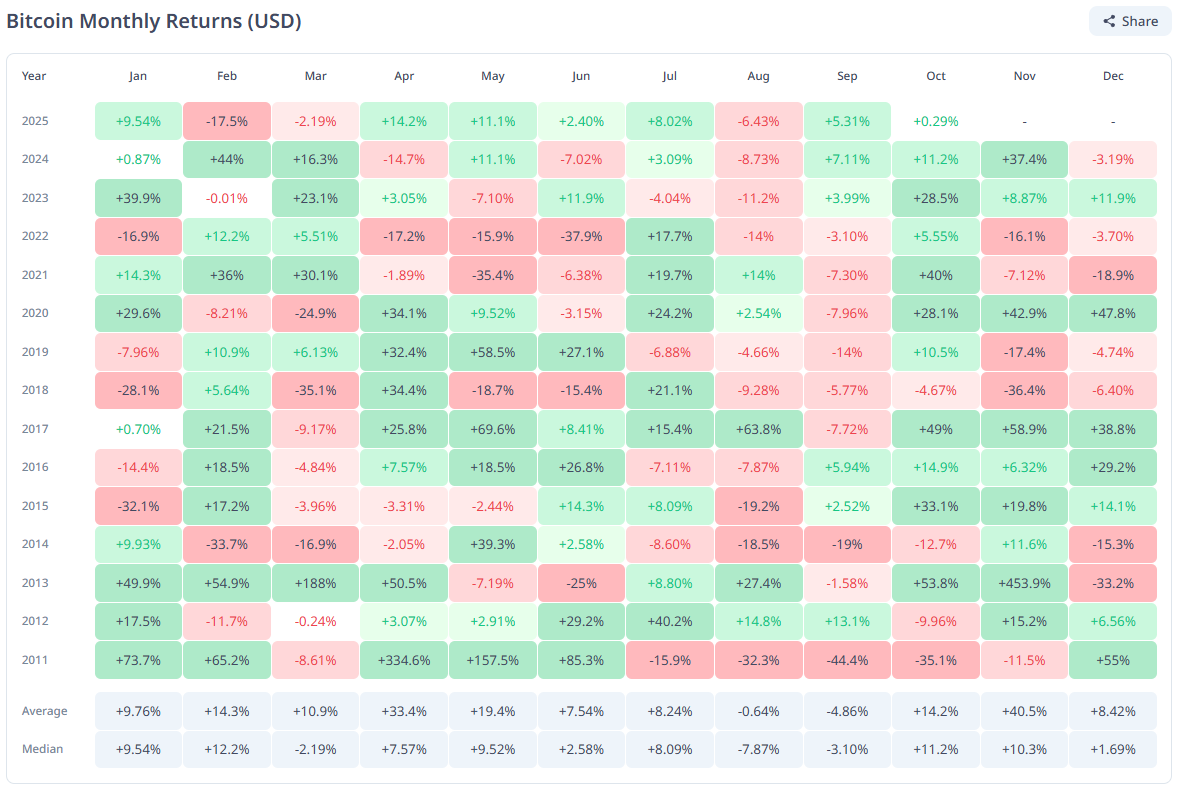Click the +69.6% May 2017 cell

pyautogui.click(x=492, y=428)
